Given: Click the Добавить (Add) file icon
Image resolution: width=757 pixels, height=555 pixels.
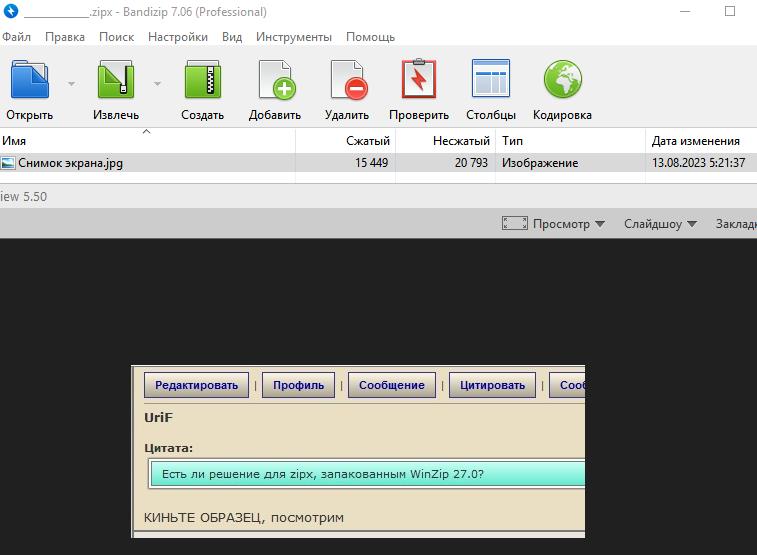Looking at the screenshot, I should tap(277, 80).
